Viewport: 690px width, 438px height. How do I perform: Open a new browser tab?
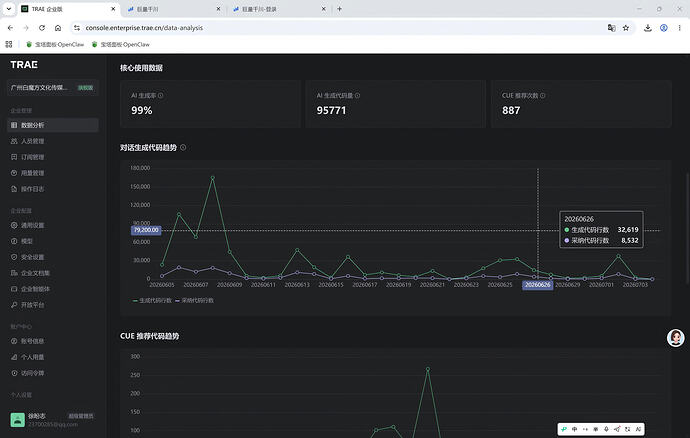[339, 9]
